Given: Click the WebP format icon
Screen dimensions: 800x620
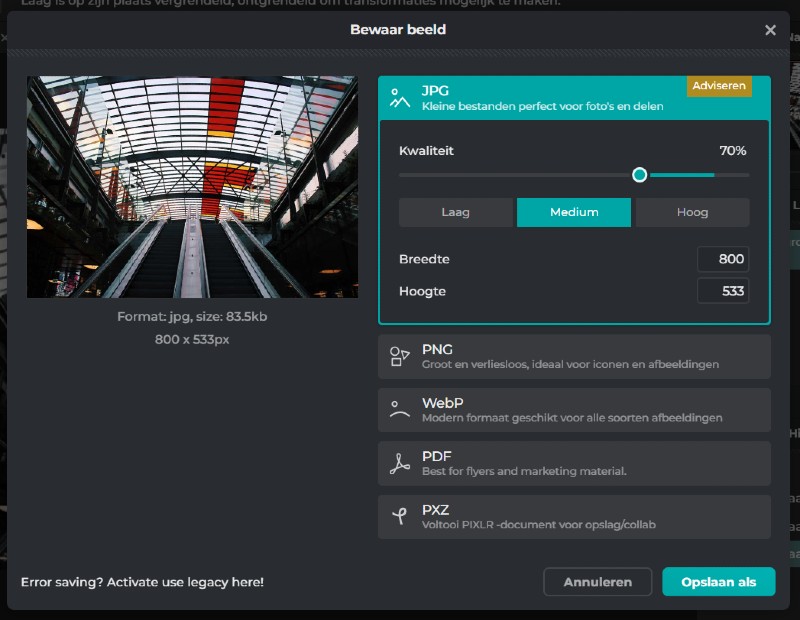Looking at the screenshot, I should [x=400, y=410].
